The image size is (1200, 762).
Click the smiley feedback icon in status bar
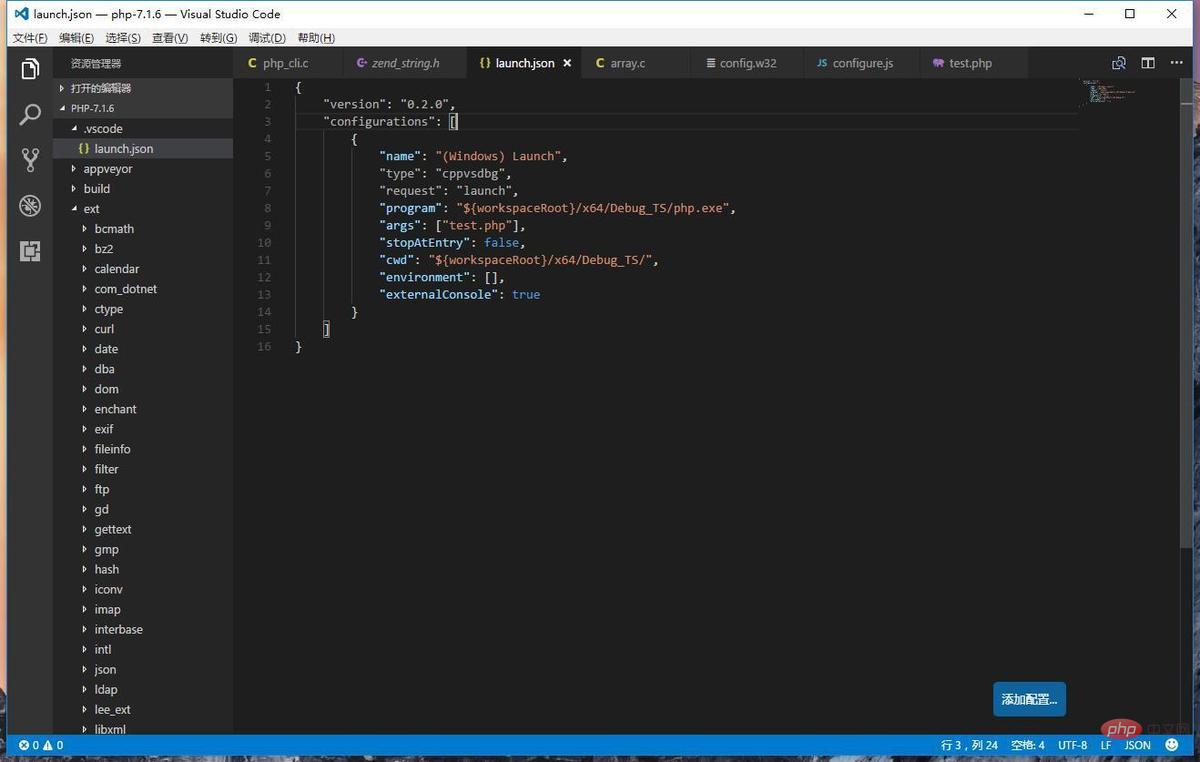tap(1171, 745)
